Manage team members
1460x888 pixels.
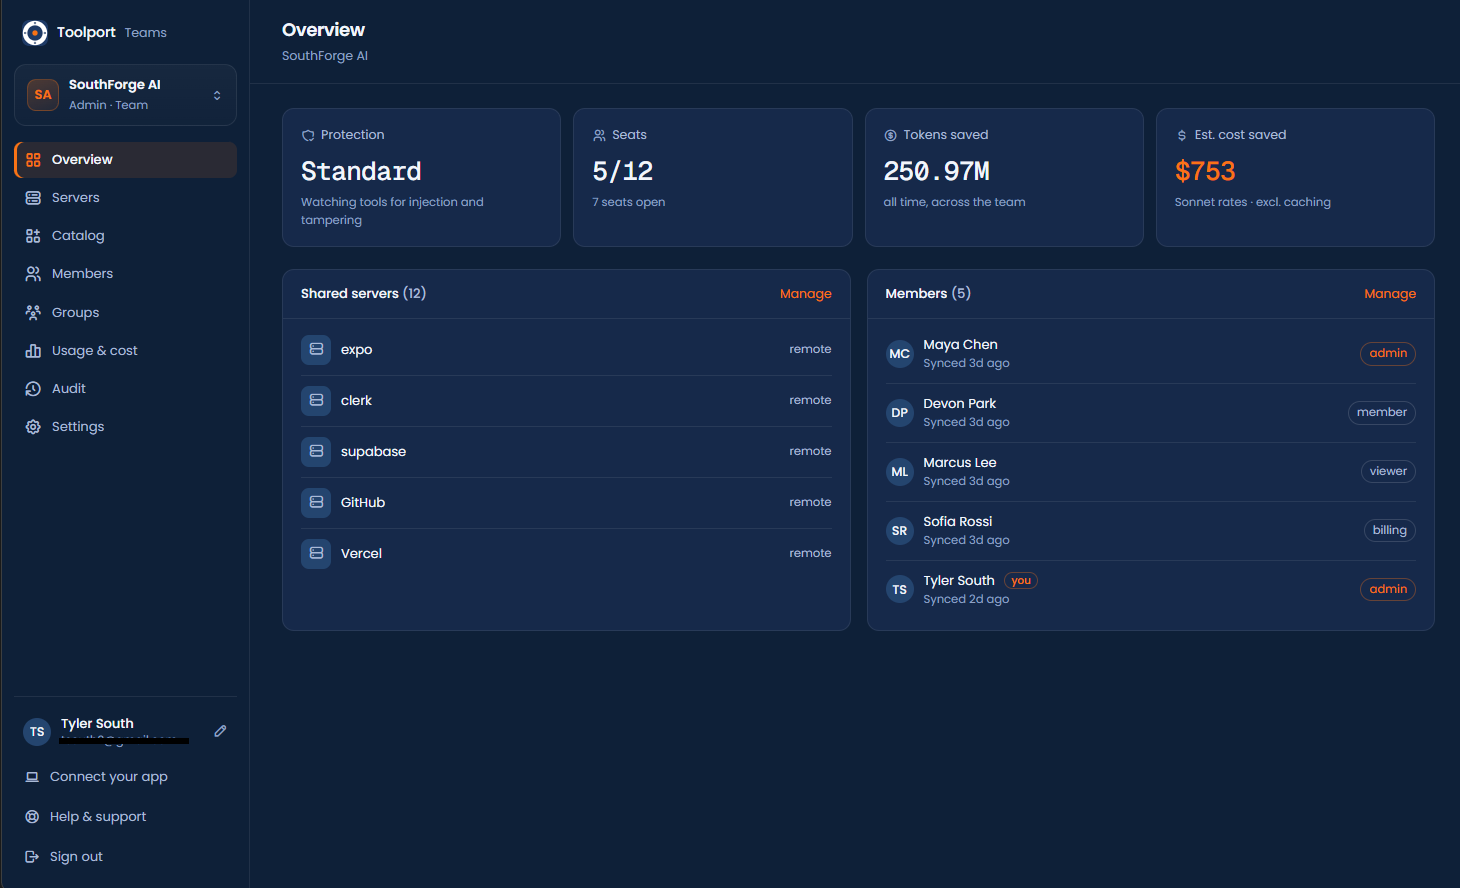pyautogui.click(x=1390, y=294)
